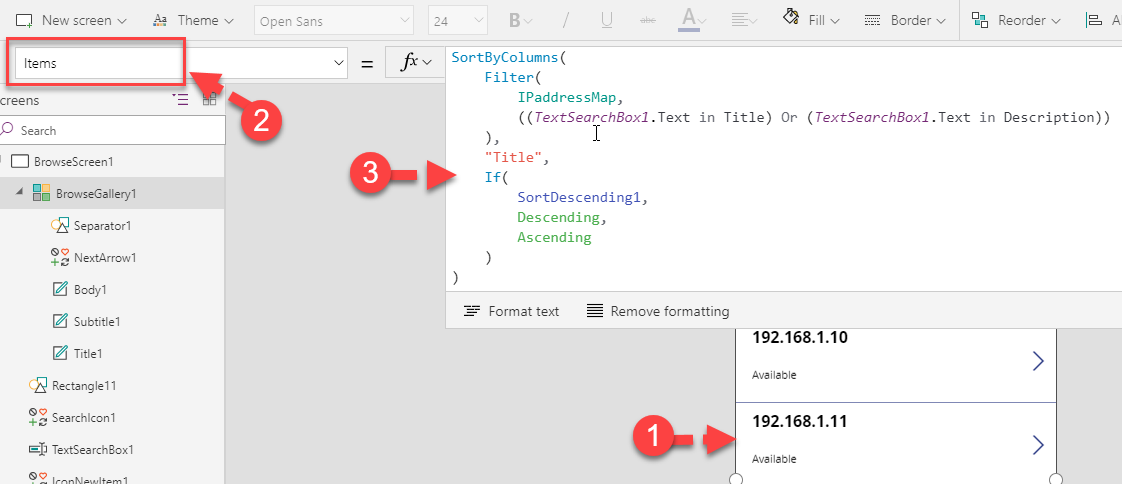Click Ascending keyword in formula
1122x484 pixels.
(555, 237)
